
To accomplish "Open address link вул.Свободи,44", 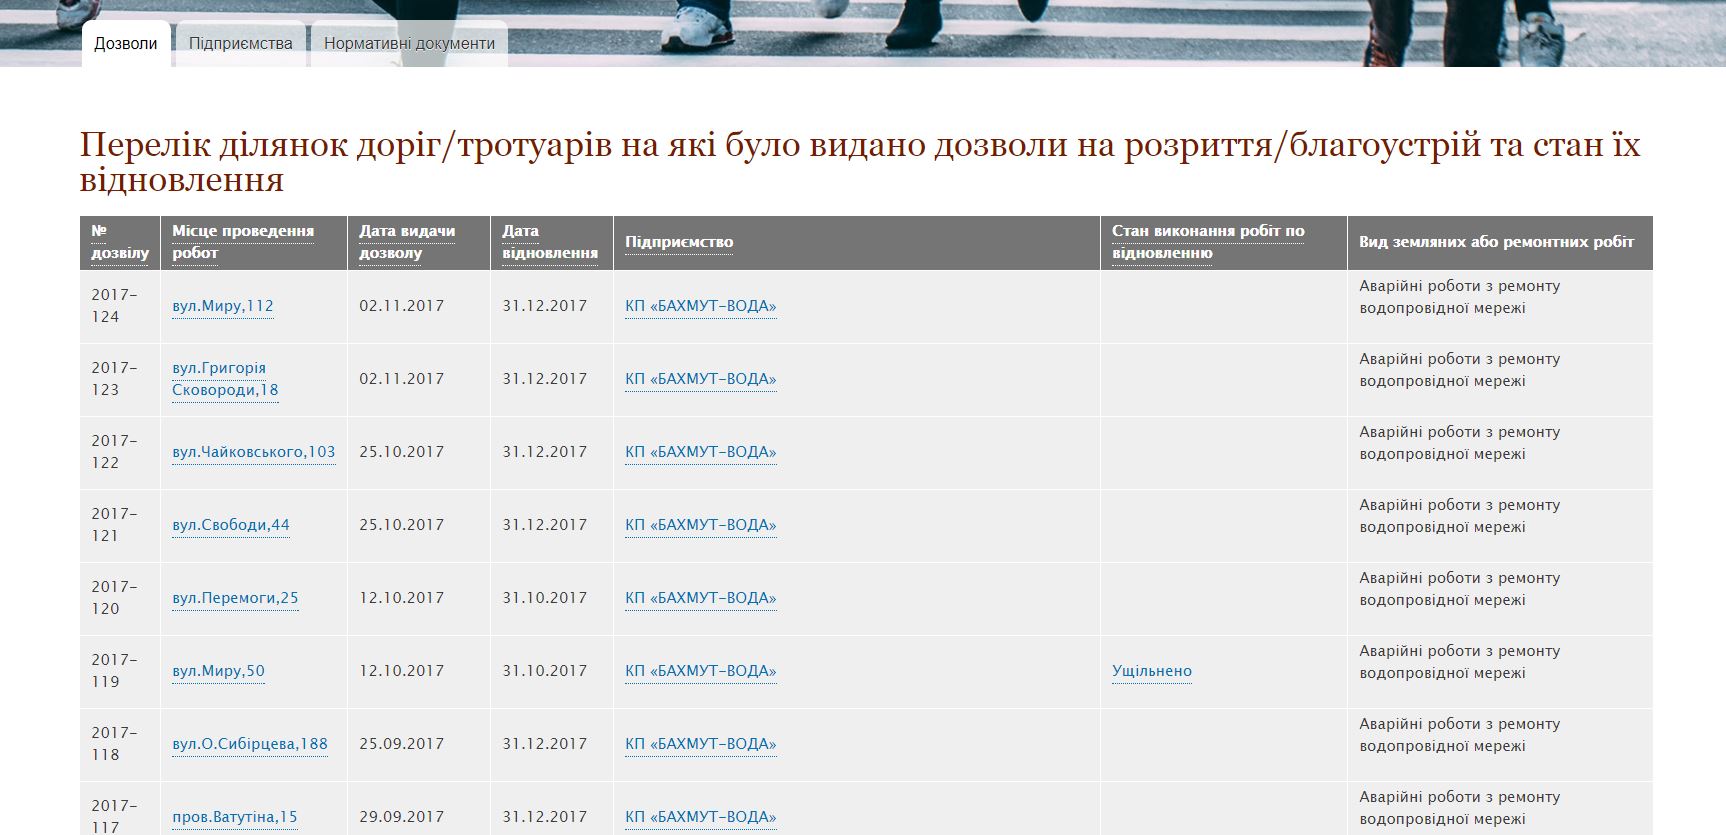I will 230,525.
